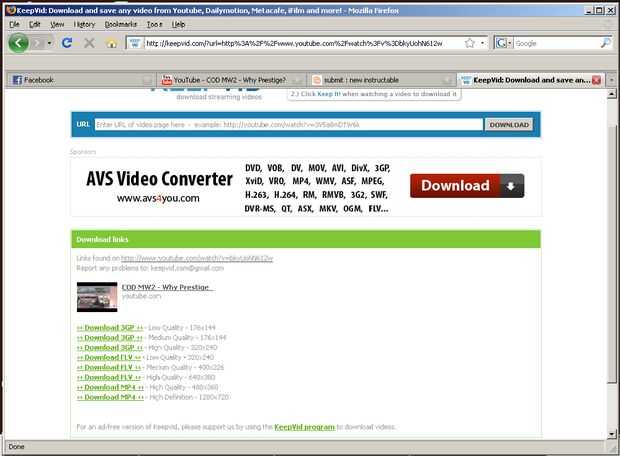Open the list all tabs dropdown
This screenshot has width=620, height=456.
coord(611,80)
